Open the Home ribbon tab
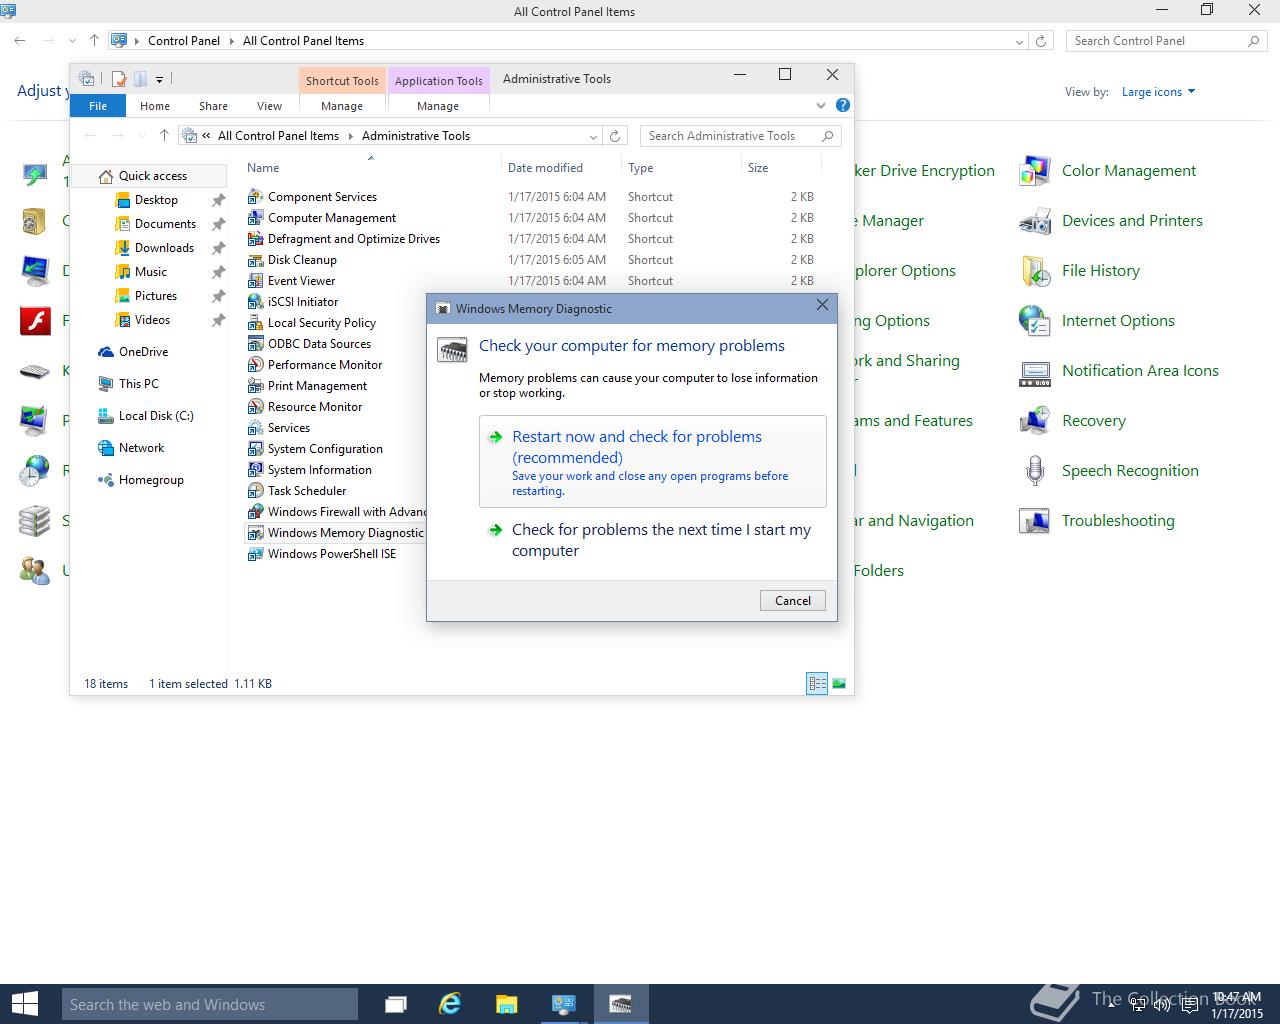Viewport: 1280px width, 1024px height. [155, 106]
